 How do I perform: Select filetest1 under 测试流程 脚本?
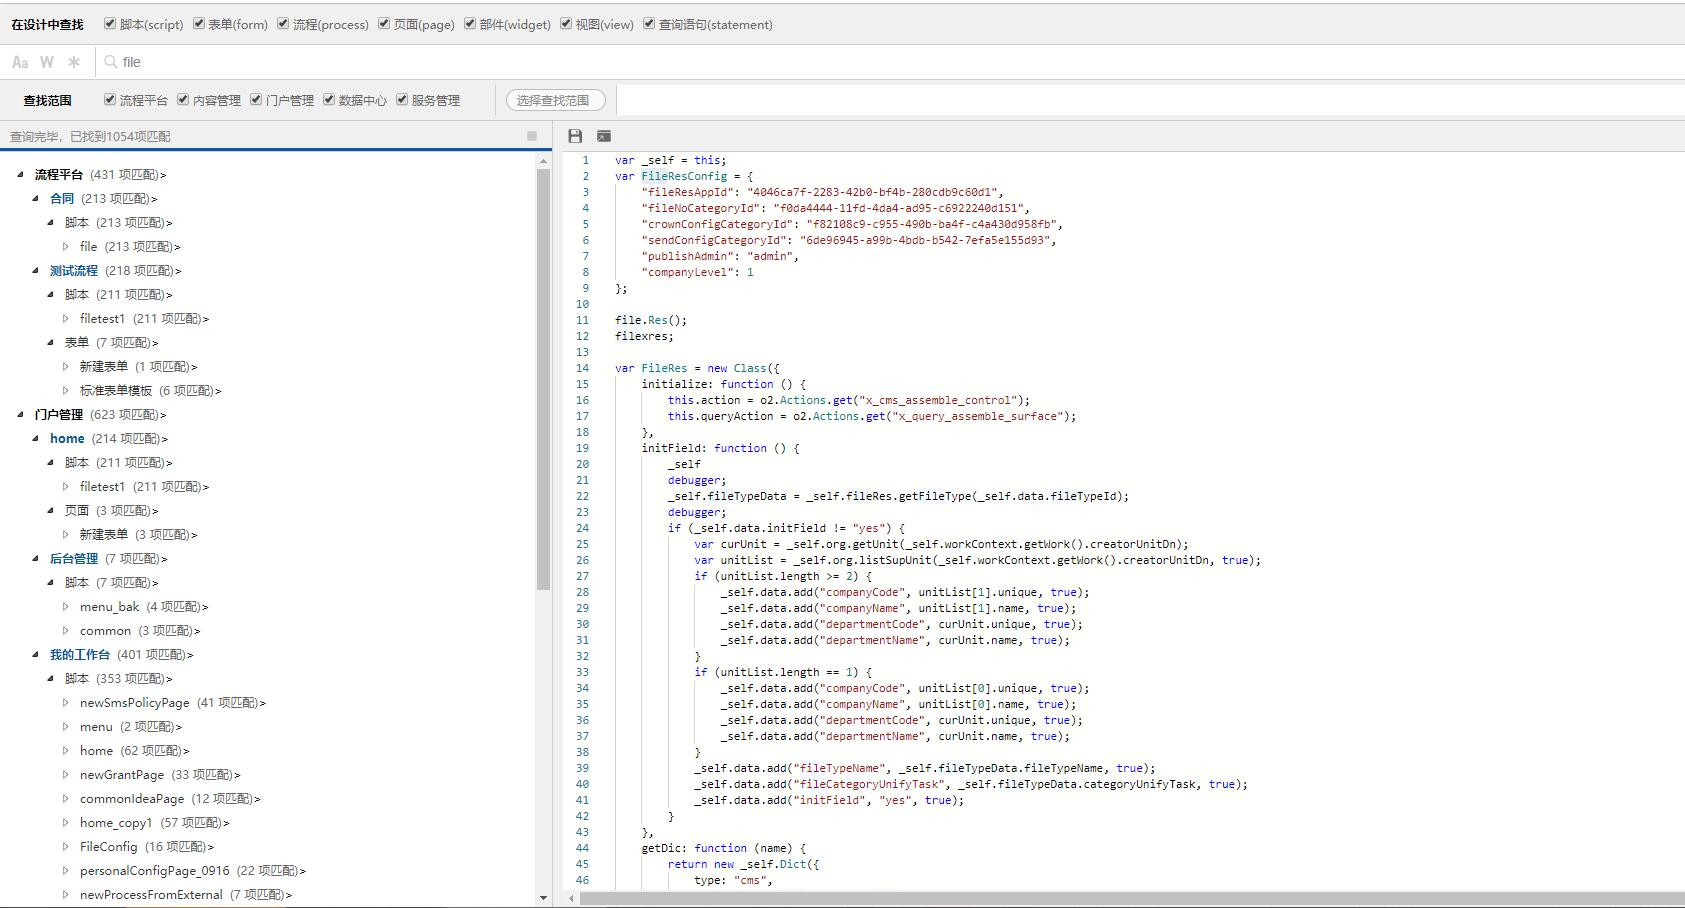coord(144,318)
